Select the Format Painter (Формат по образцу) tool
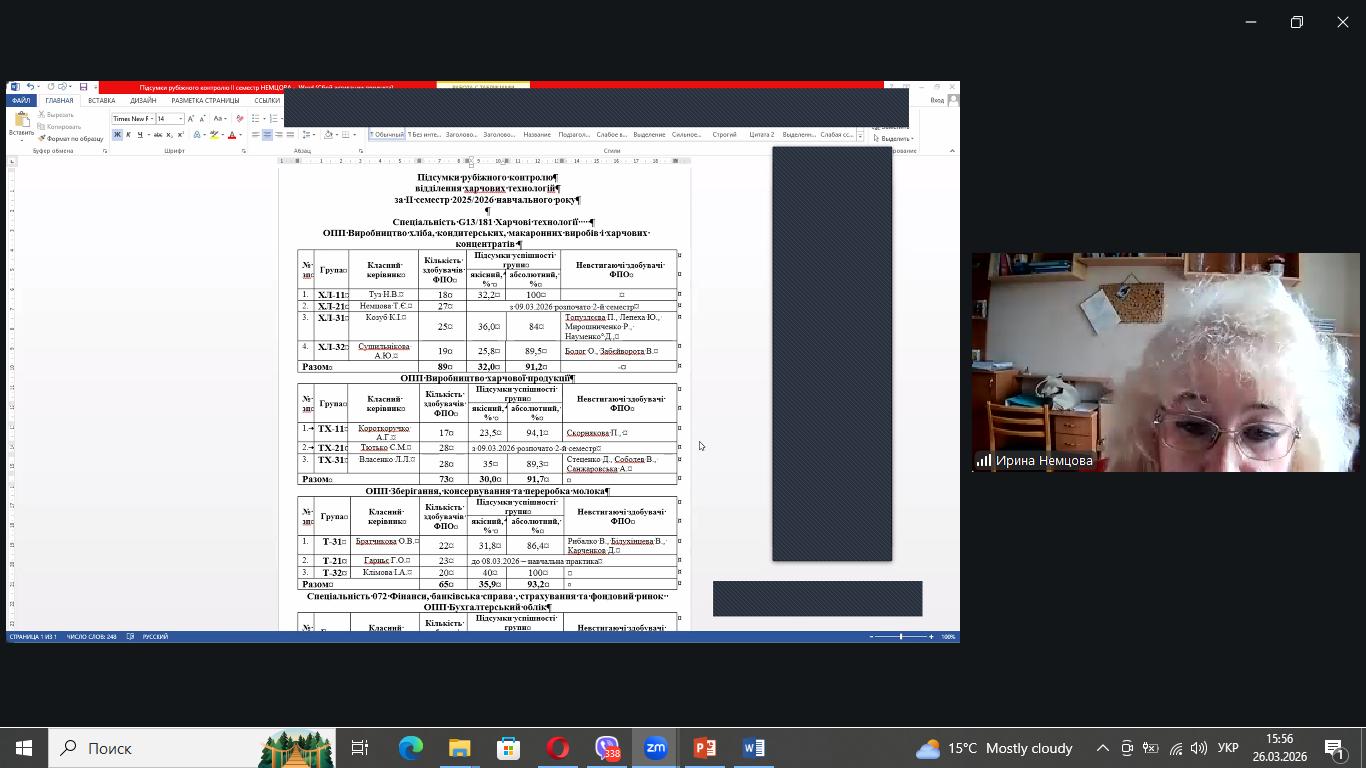 pyautogui.click(x=74, y=139)
